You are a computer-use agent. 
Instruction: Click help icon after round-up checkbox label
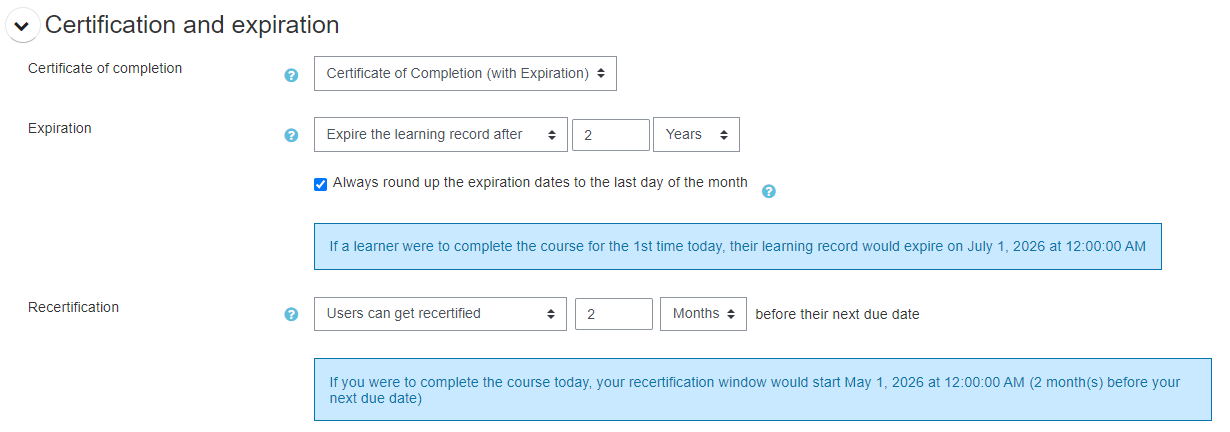[769, 191]
